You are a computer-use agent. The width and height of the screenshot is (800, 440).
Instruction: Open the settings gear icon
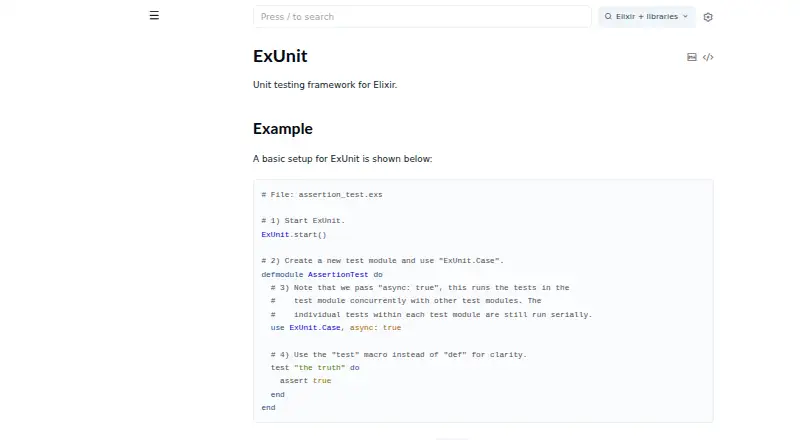[x=708, y=17]
